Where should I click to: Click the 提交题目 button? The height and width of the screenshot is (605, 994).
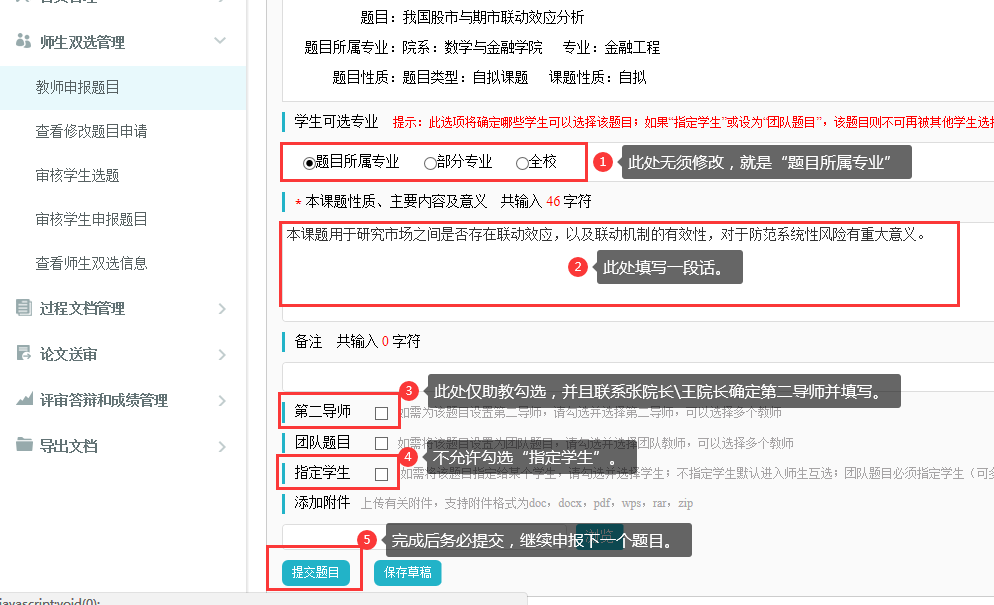pos(315,573)
